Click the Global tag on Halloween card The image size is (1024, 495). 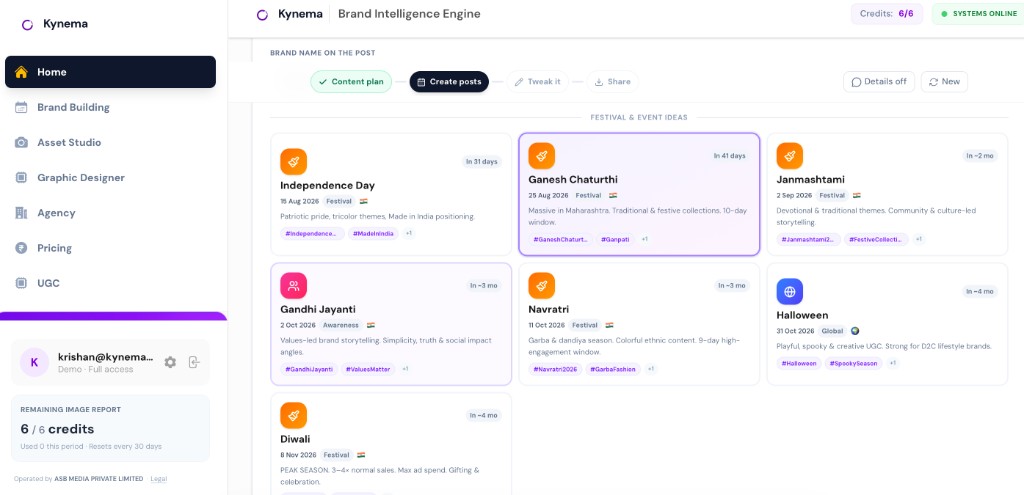(x=832, y=331)
